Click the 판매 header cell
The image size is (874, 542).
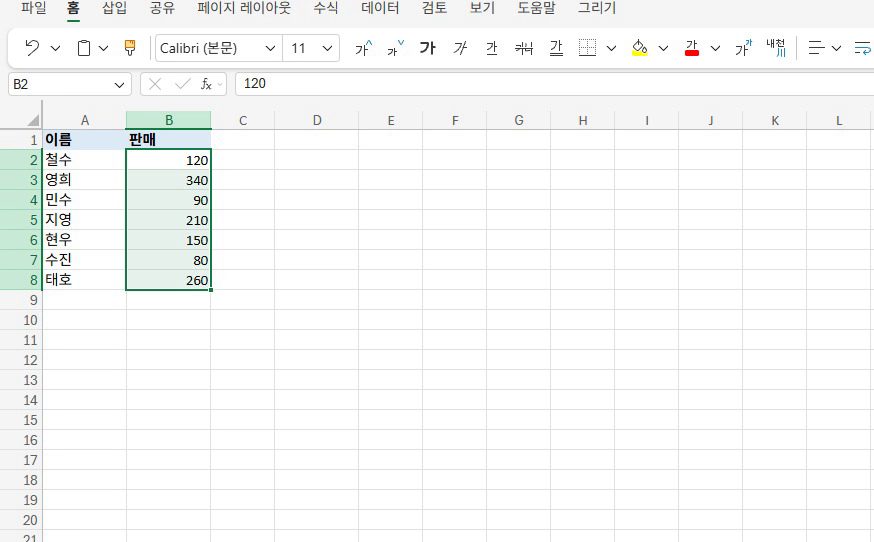pos(169,139)
